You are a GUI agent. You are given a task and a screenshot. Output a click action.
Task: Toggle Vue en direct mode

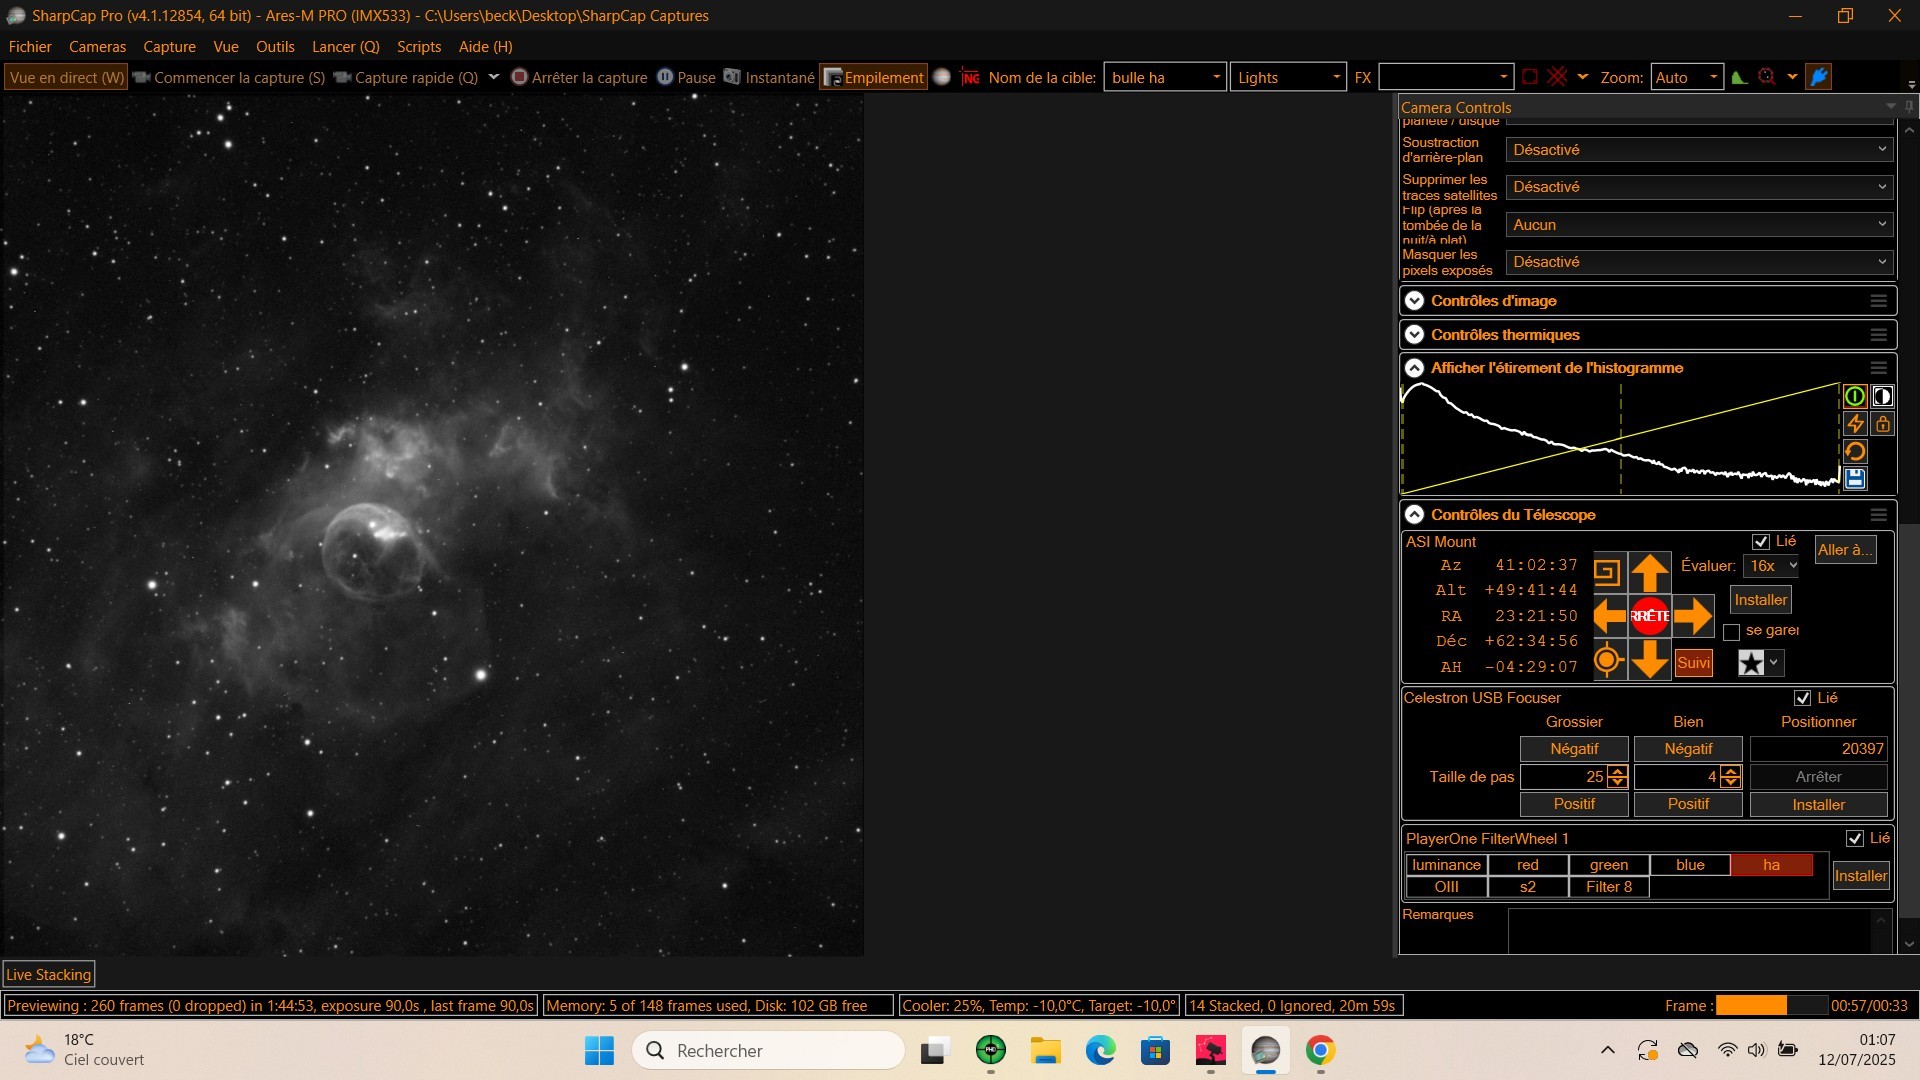point(66,77)
